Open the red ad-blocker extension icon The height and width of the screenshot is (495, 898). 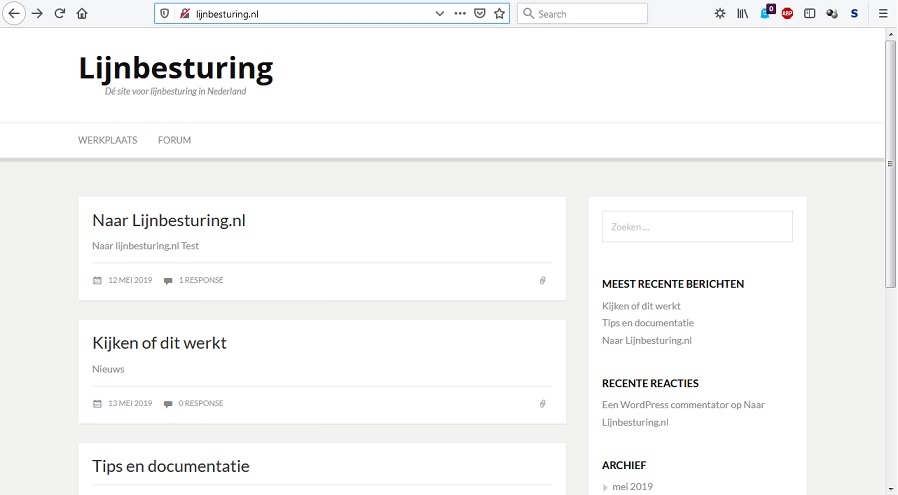pos(787,13)
